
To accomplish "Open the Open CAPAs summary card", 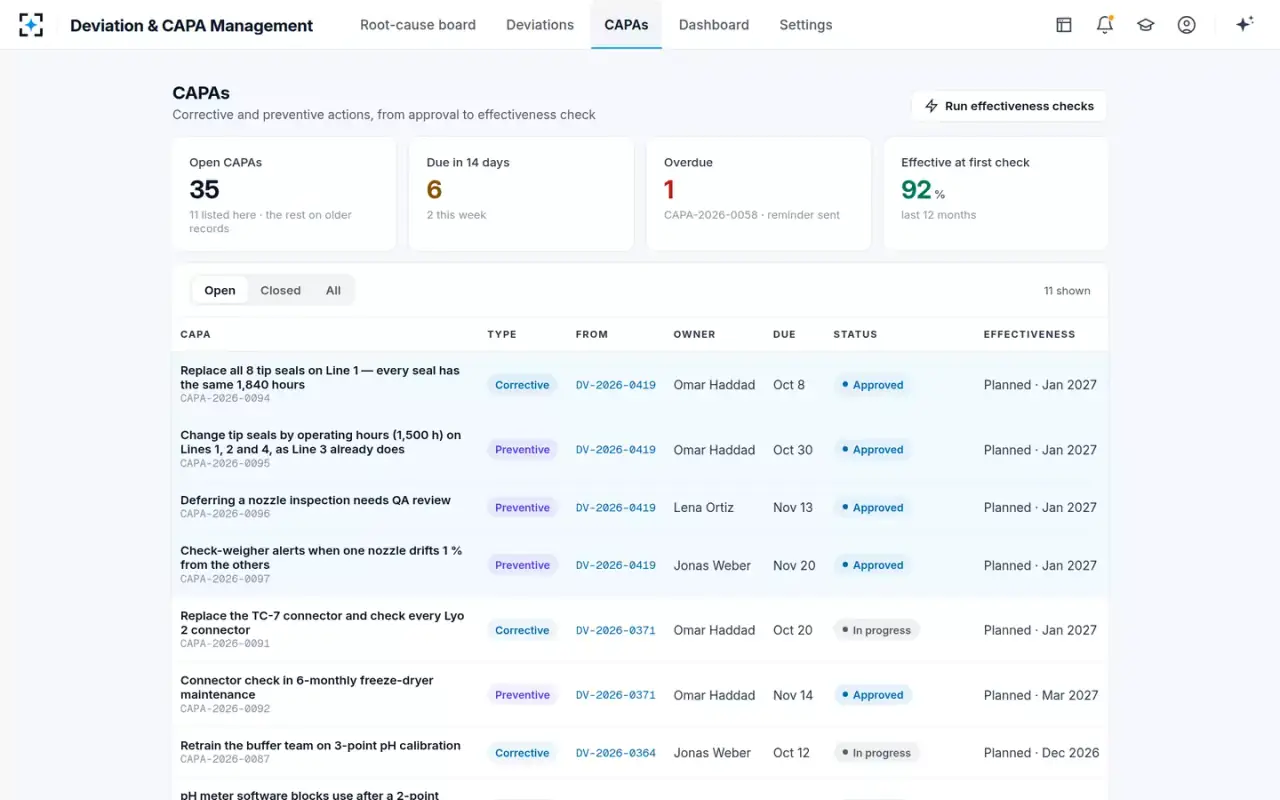I will (x=284, y=194).
